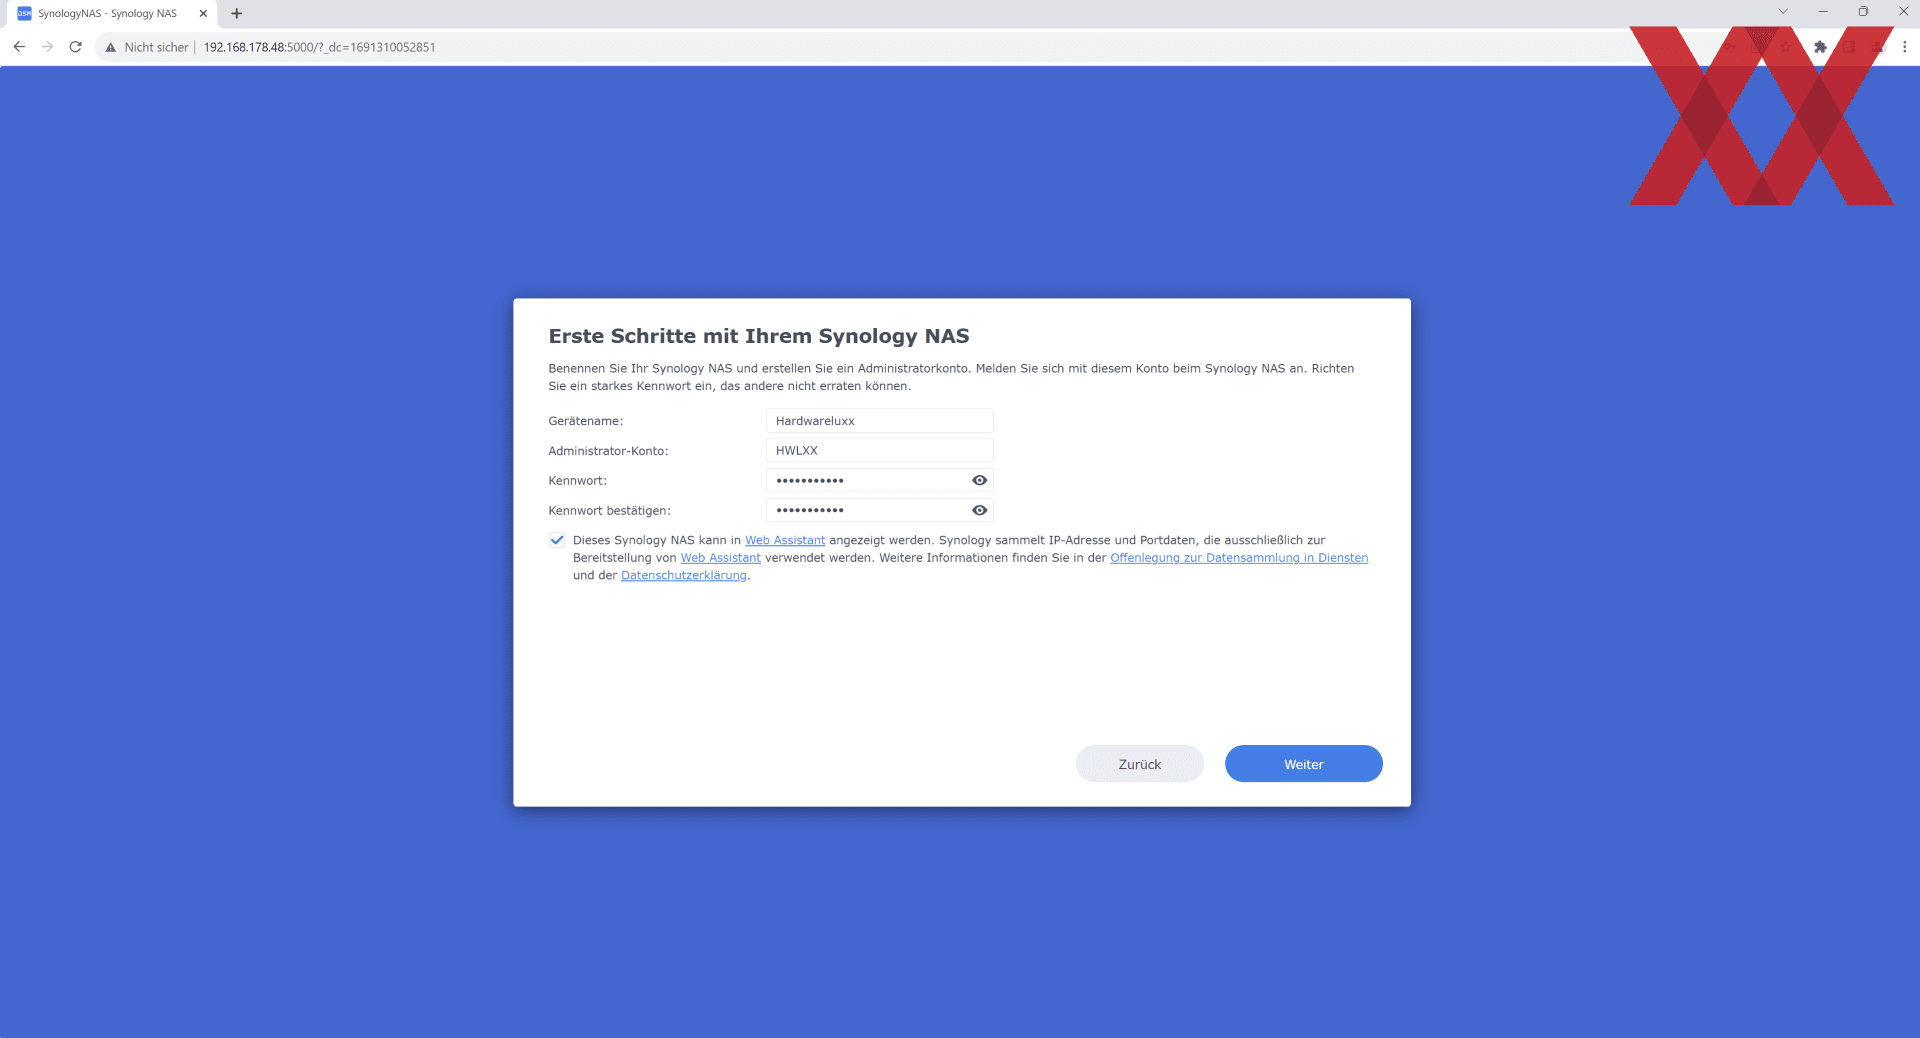Screen dimensions: 1920x1038
Task: Click the browser back arrow
Action: click(x=19, y=47)
